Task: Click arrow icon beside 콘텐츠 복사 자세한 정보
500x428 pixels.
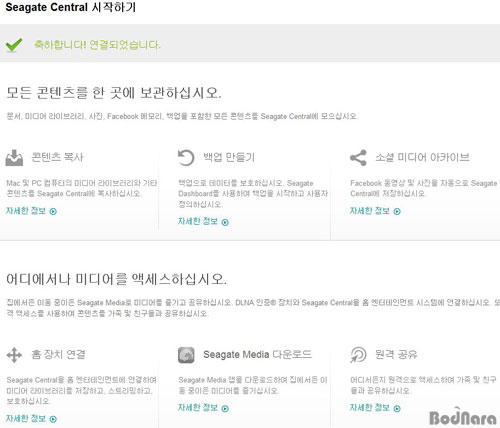Action: (x=53, y=211)
